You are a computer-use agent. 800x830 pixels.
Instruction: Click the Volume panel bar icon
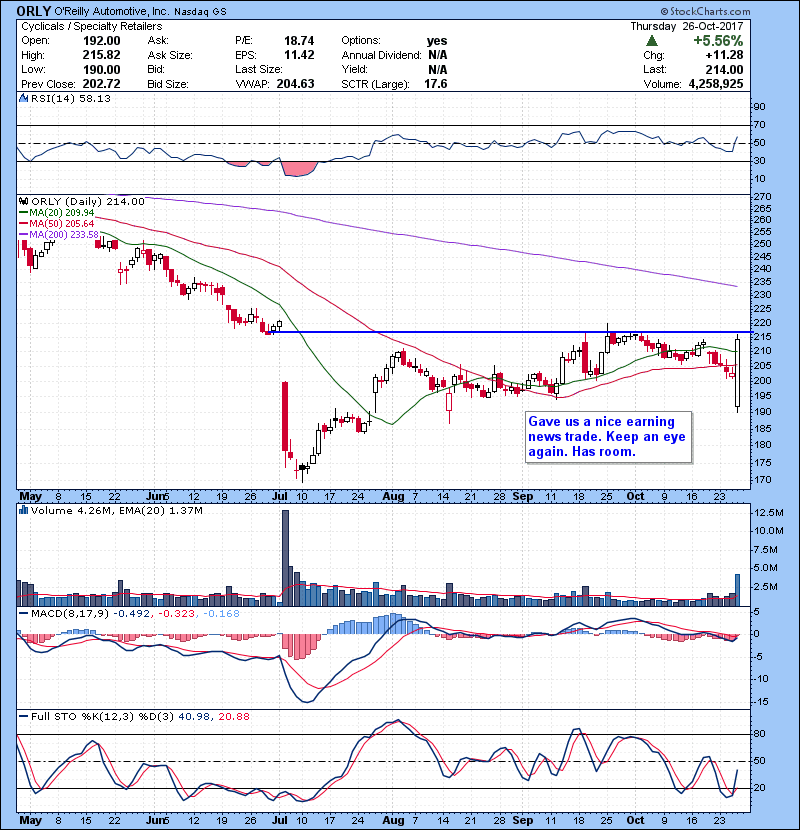coord(23,510)
